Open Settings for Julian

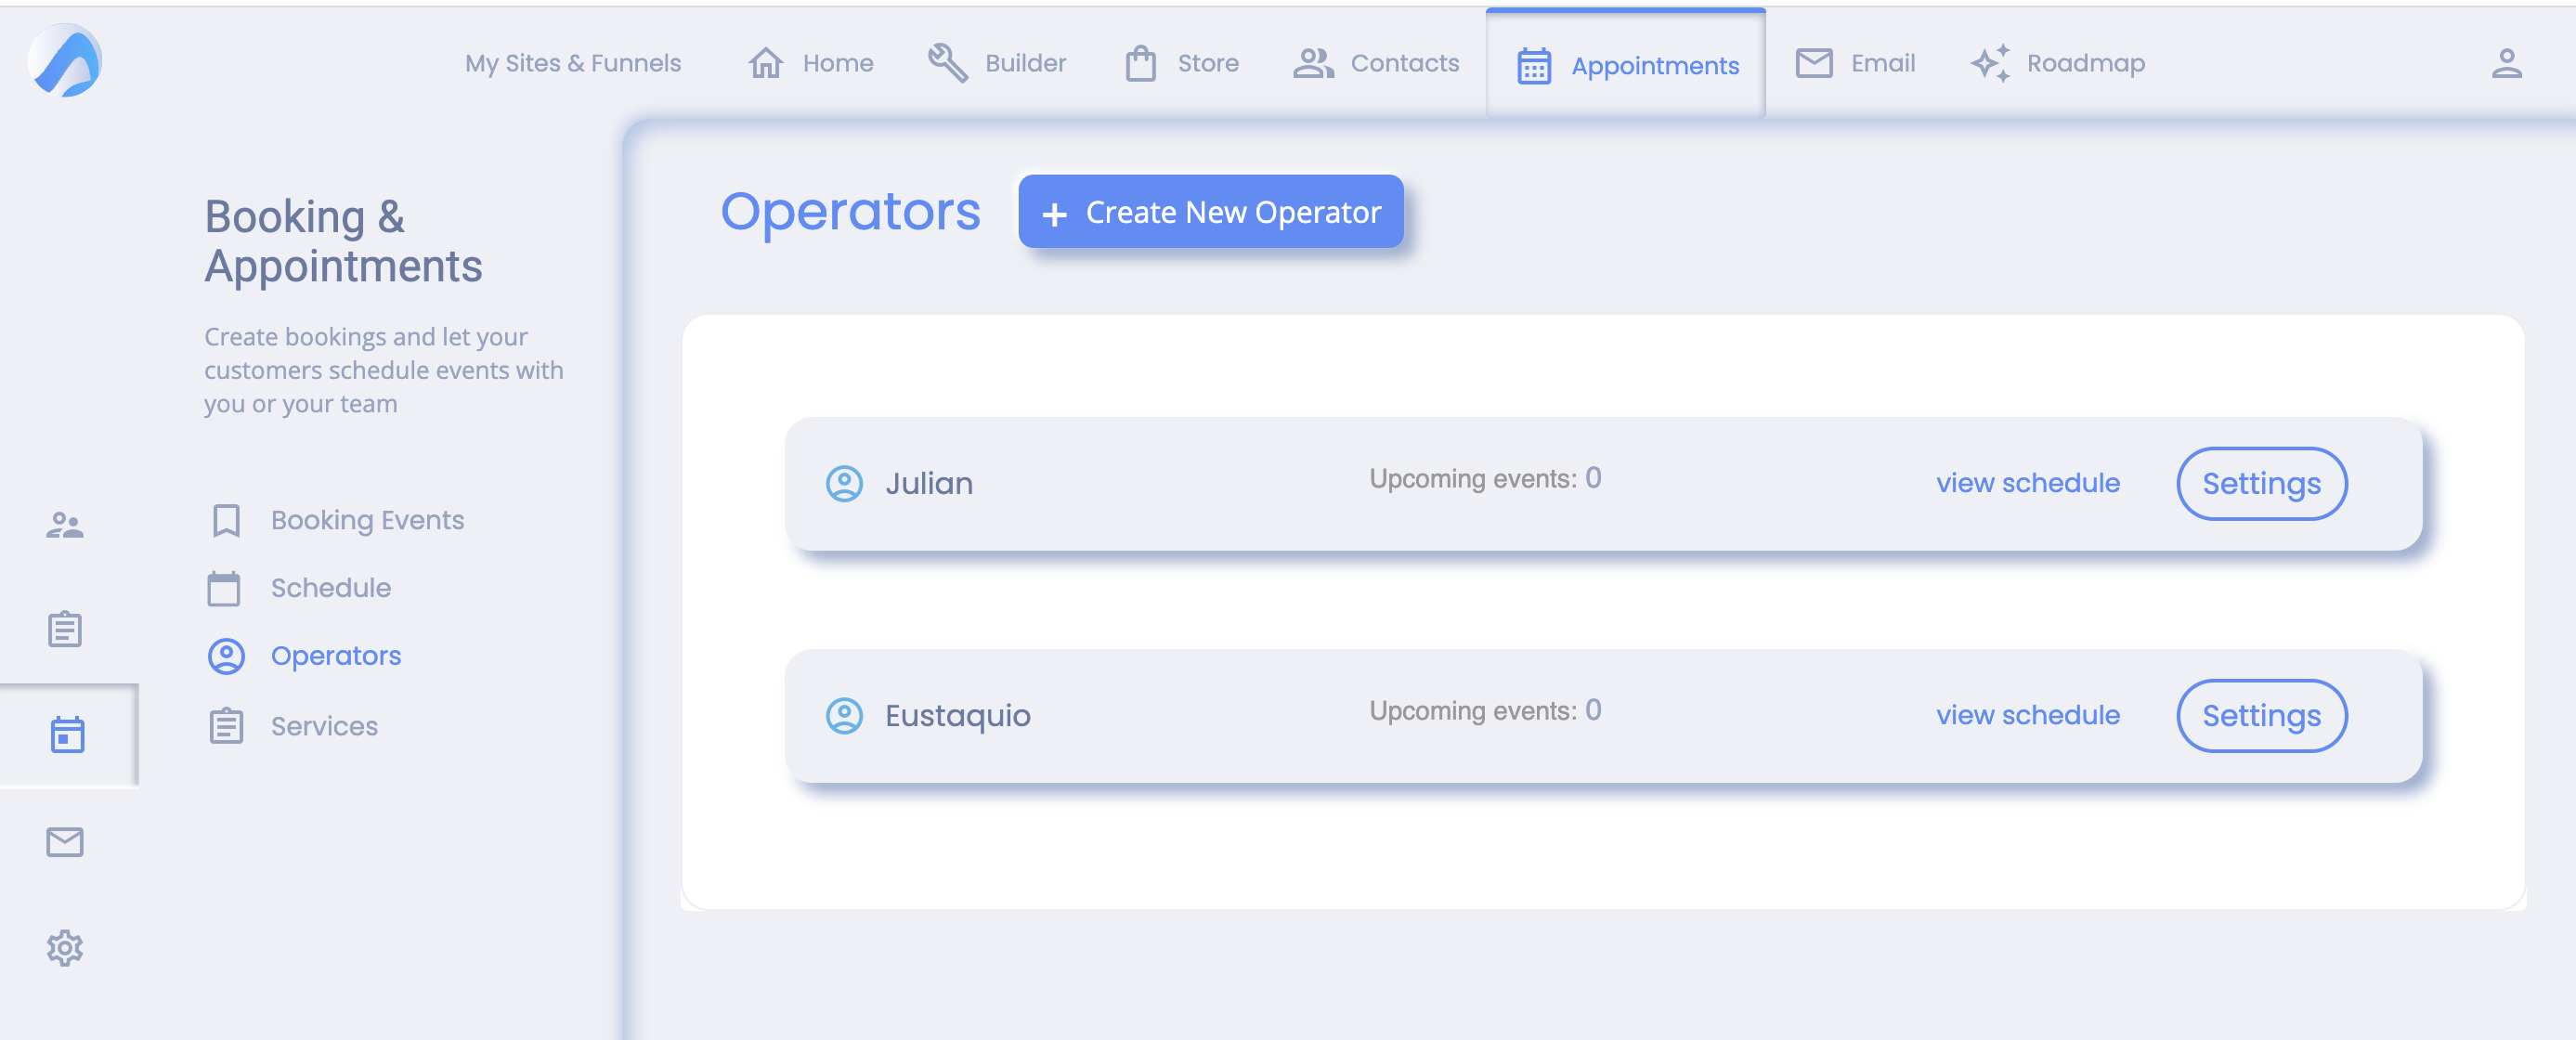click(2261, 484)
